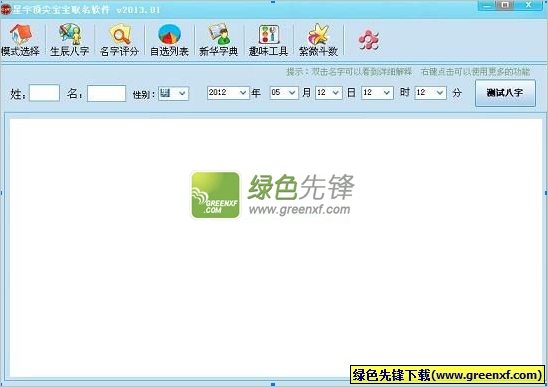The width and height of the screenshot is (548, 387).
Task: Expand the day dropdown before 日
Action: tap(329, 93)
